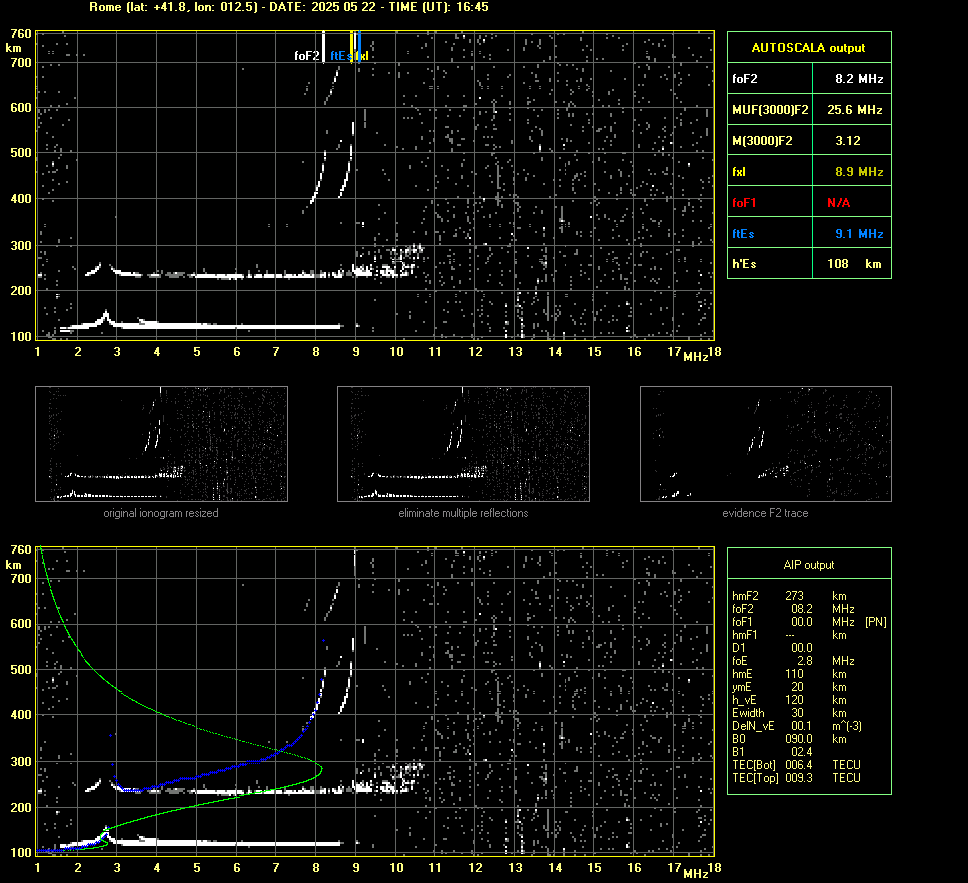Click the B1 value '02.4'

pyautogui.click(x=801, y=752)
